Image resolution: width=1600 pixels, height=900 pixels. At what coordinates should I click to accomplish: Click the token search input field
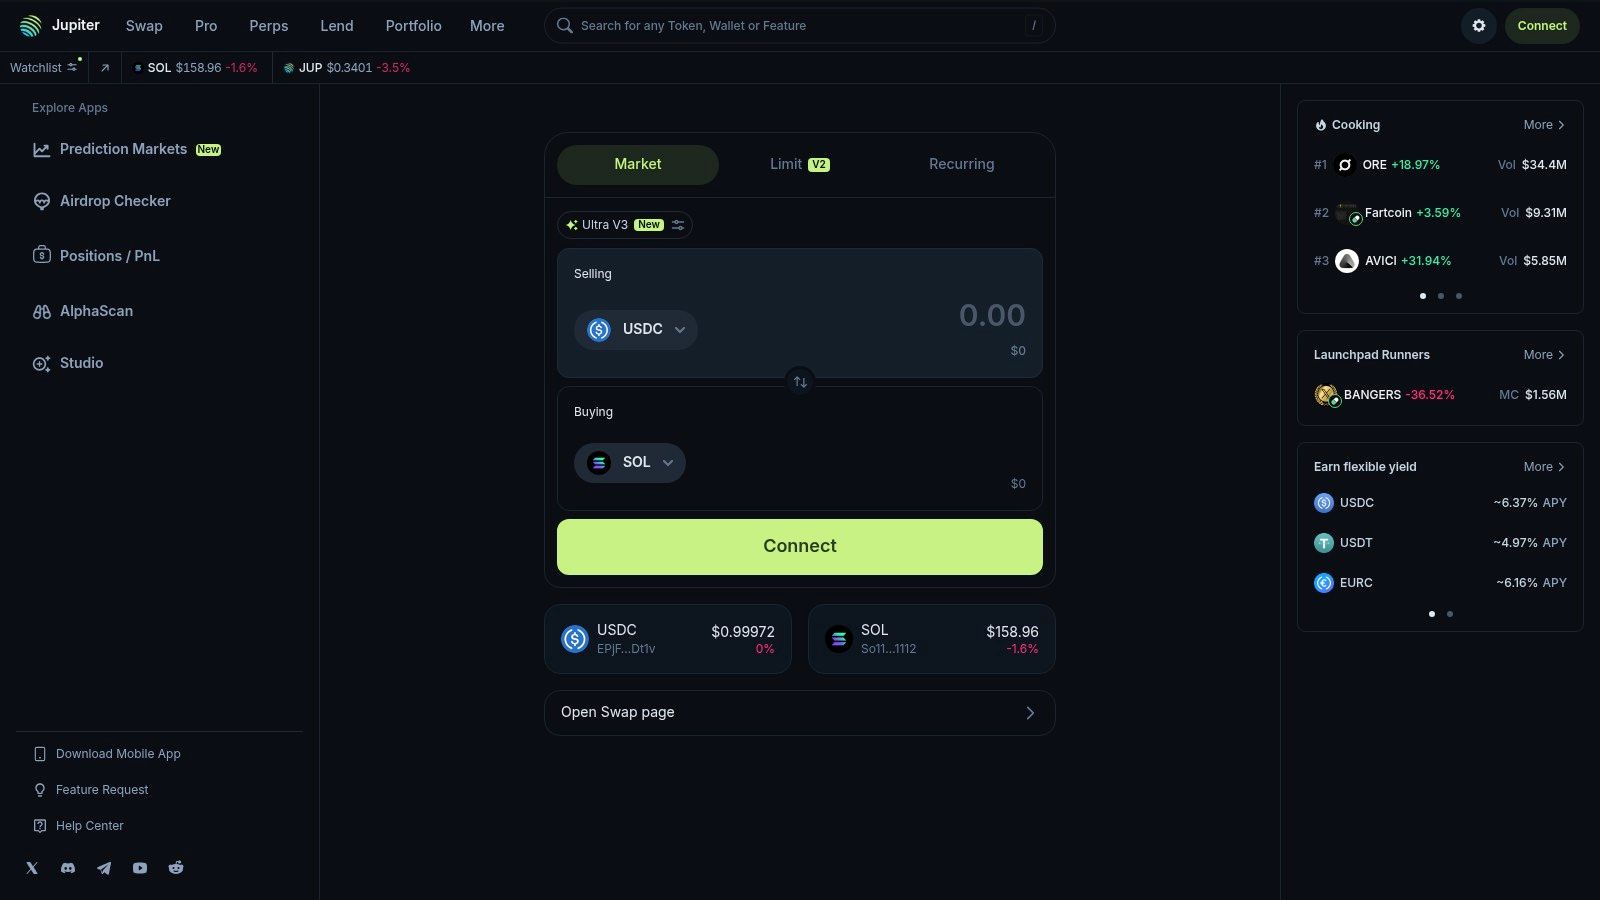click(x=800, y=26)
